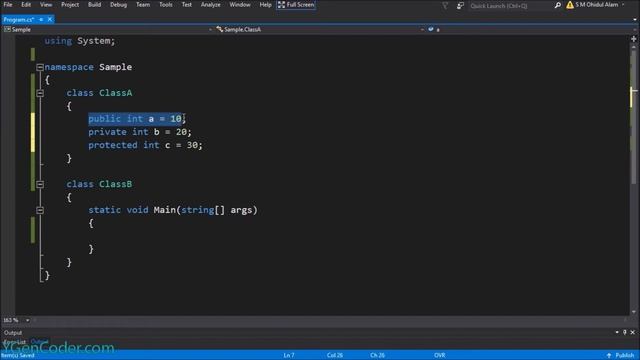Open the Team menu
Screen dimensions: 640x360
click(x=143, y=5)
